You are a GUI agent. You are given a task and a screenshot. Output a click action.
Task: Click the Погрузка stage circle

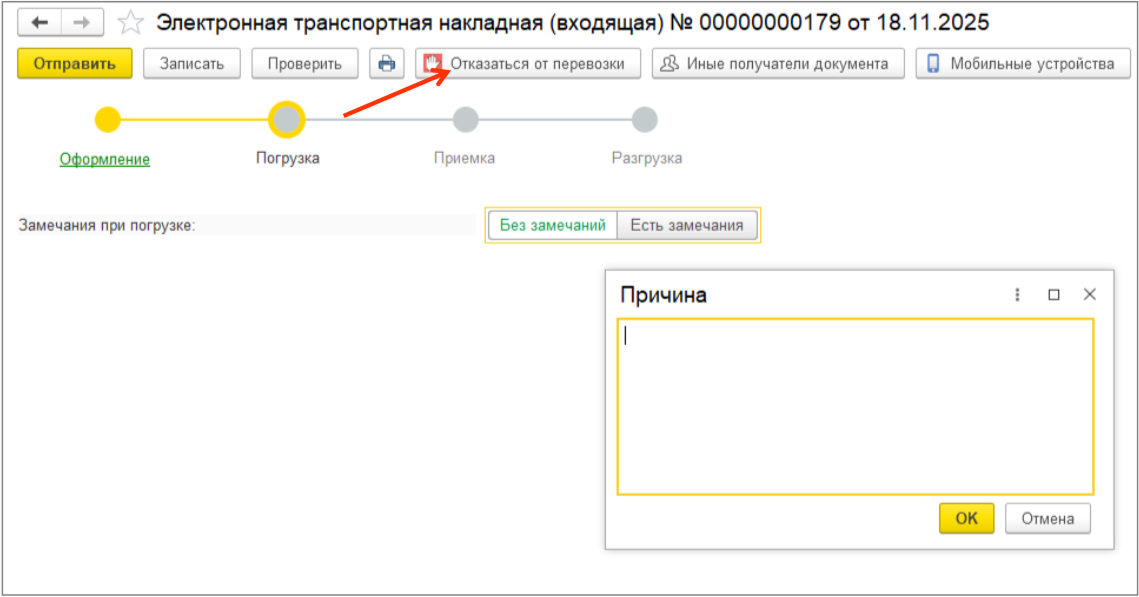click(287, 120)
